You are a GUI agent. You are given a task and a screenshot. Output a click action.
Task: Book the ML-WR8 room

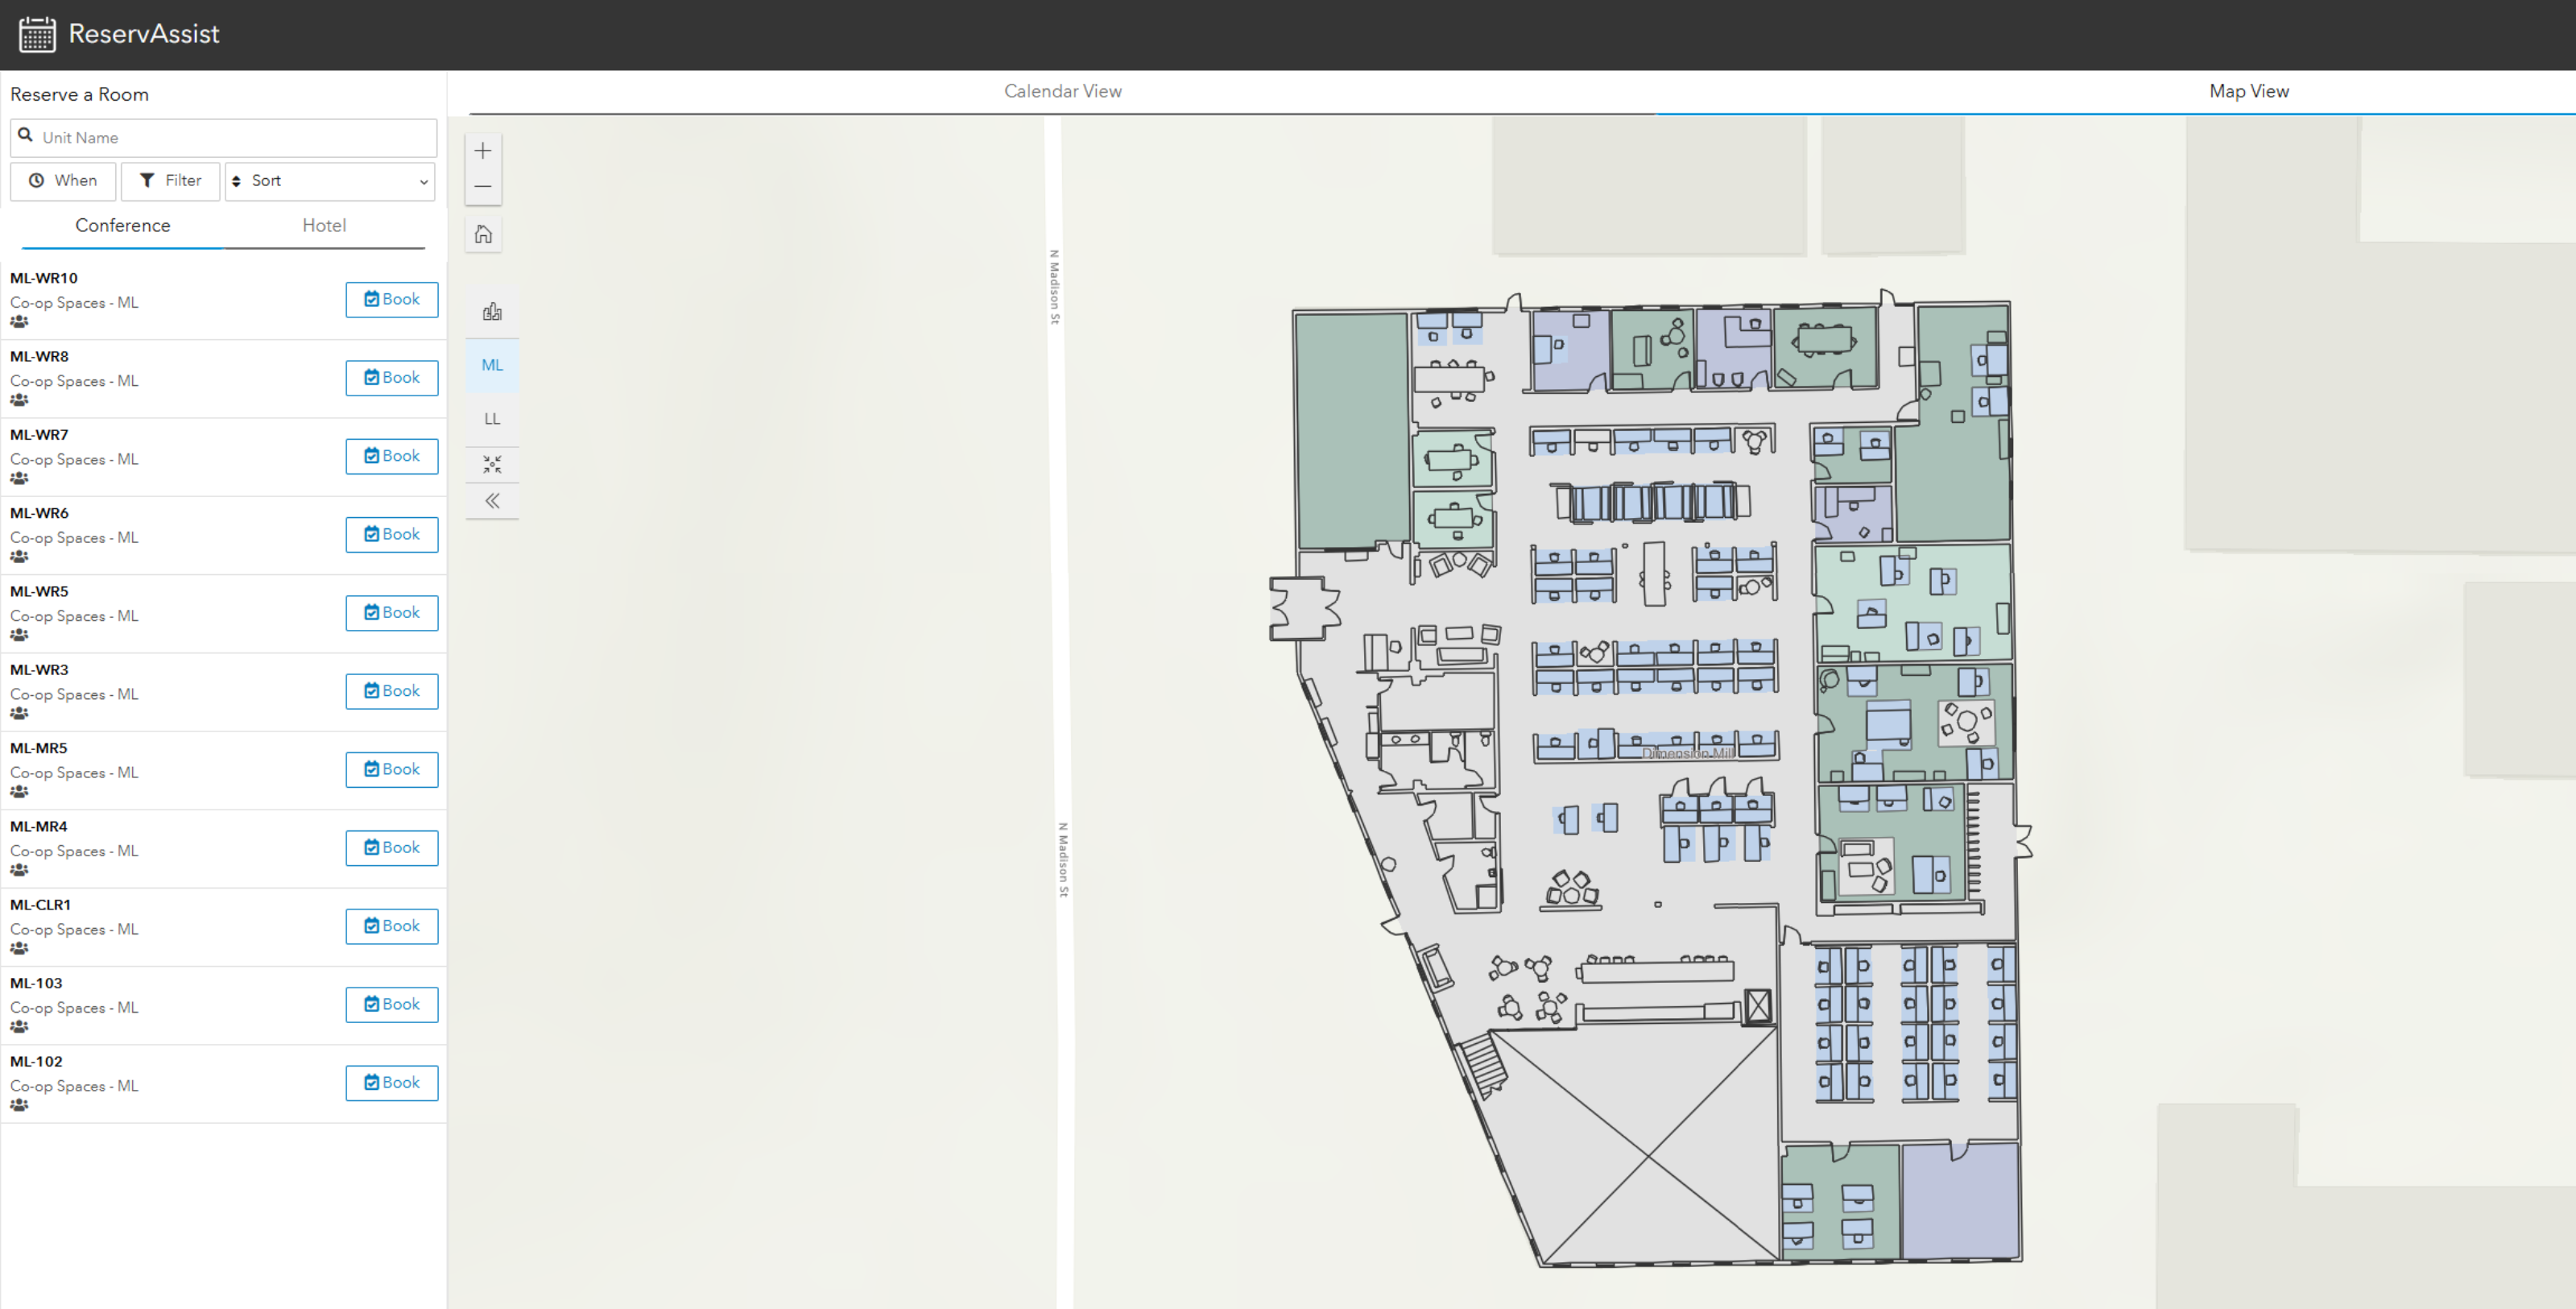pos(392,378)
